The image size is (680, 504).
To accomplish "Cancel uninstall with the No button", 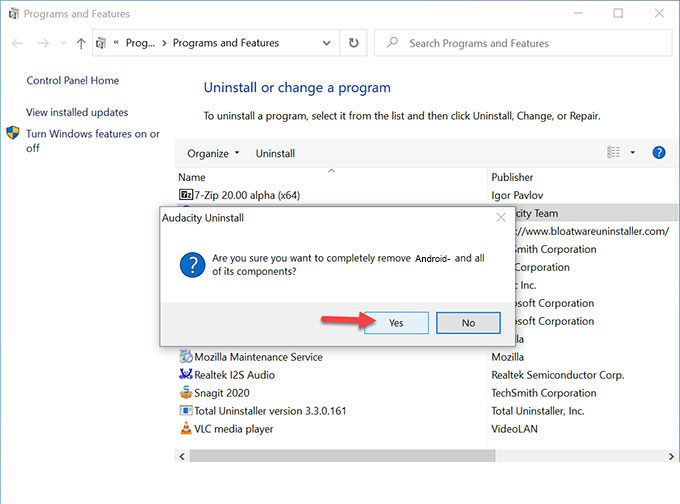I will (x=468, y=323).
